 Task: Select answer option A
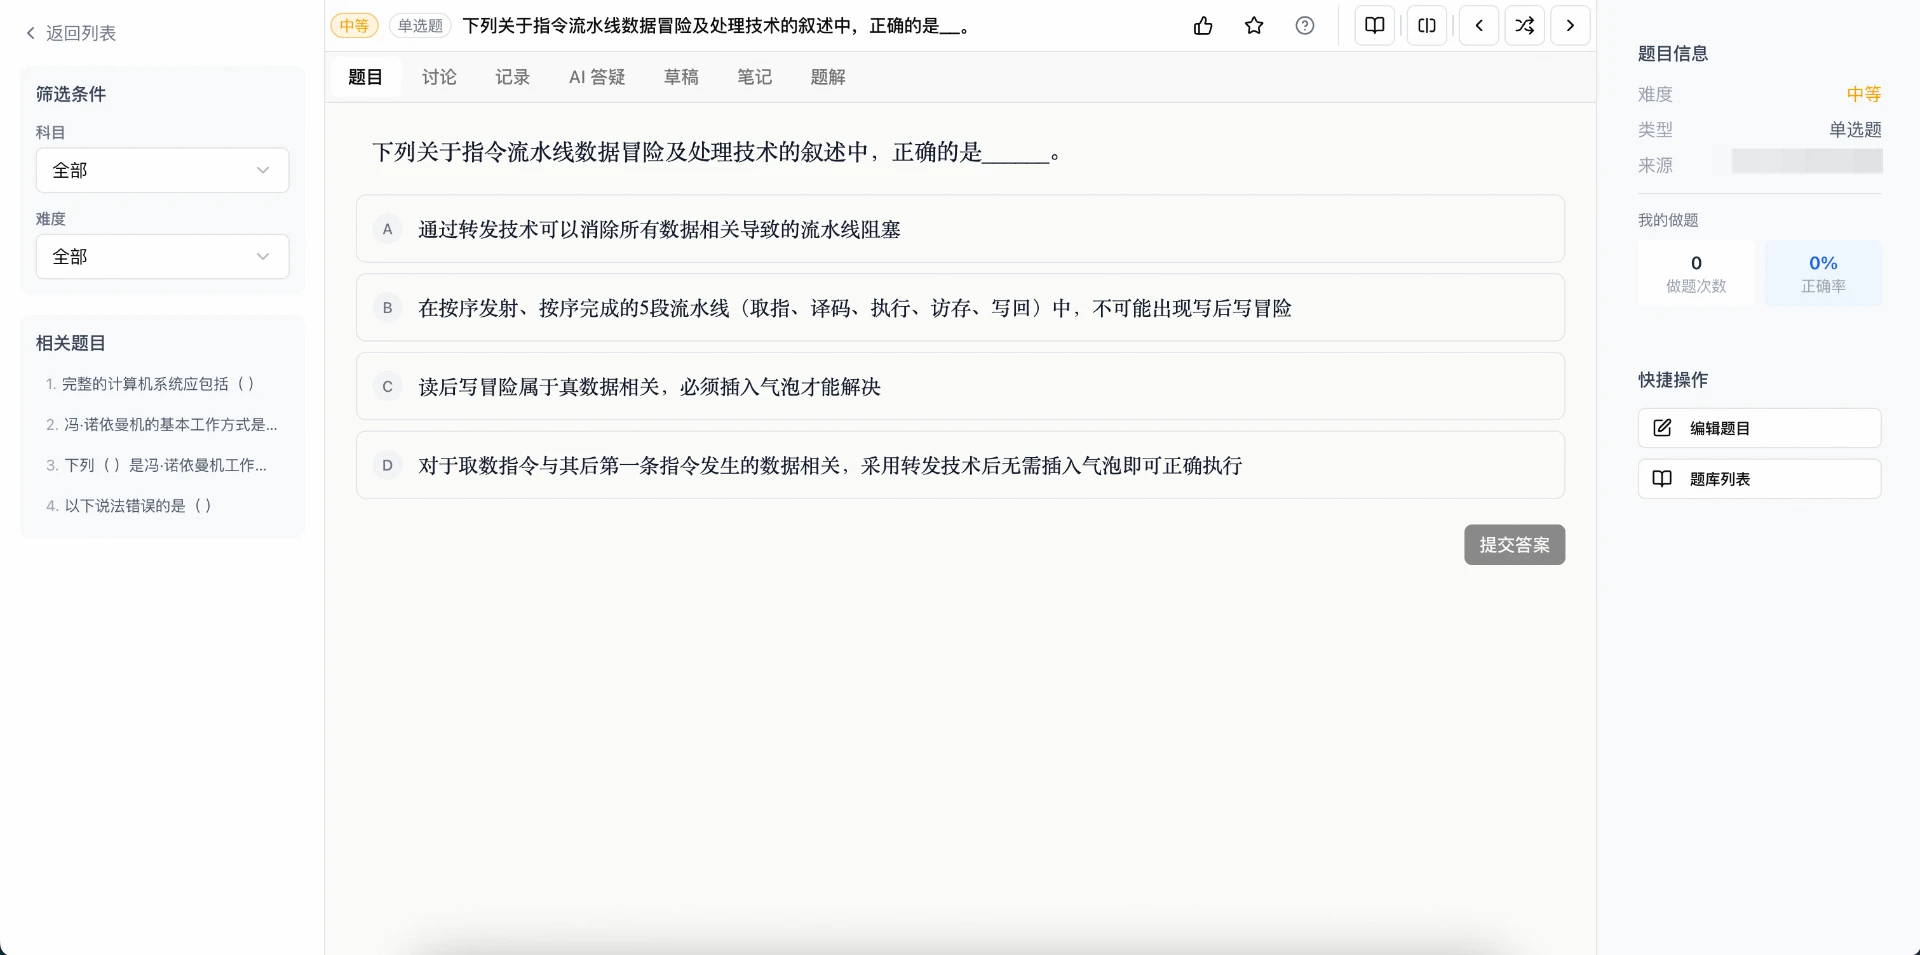tap(960, 229)
